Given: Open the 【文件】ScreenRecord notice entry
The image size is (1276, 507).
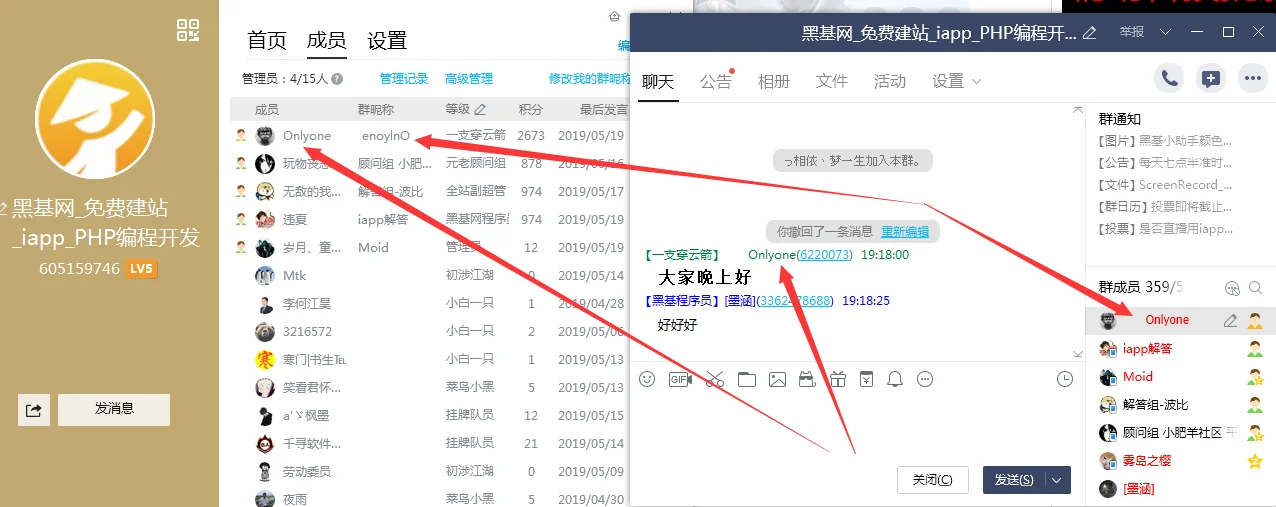Looking at the screenshot, I should pos(1167,185).
